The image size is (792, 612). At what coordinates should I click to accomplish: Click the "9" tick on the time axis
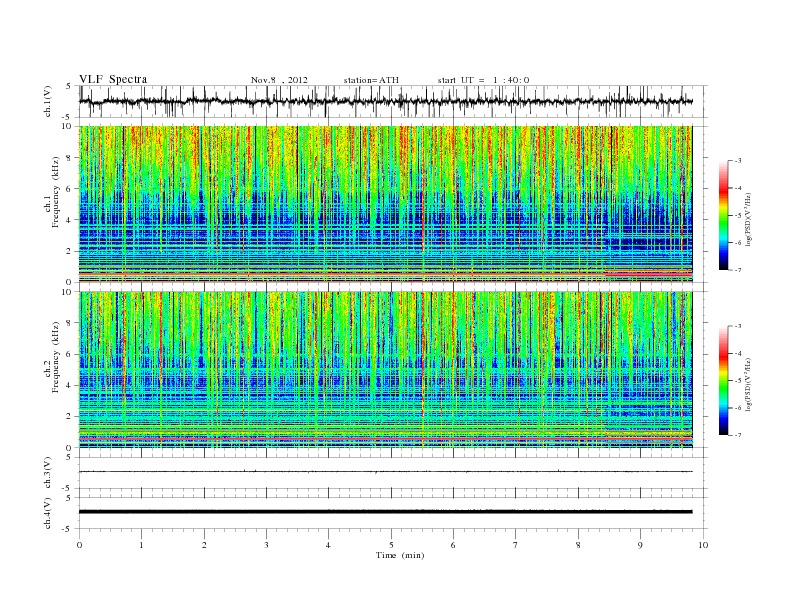click(x=640, y=545)
